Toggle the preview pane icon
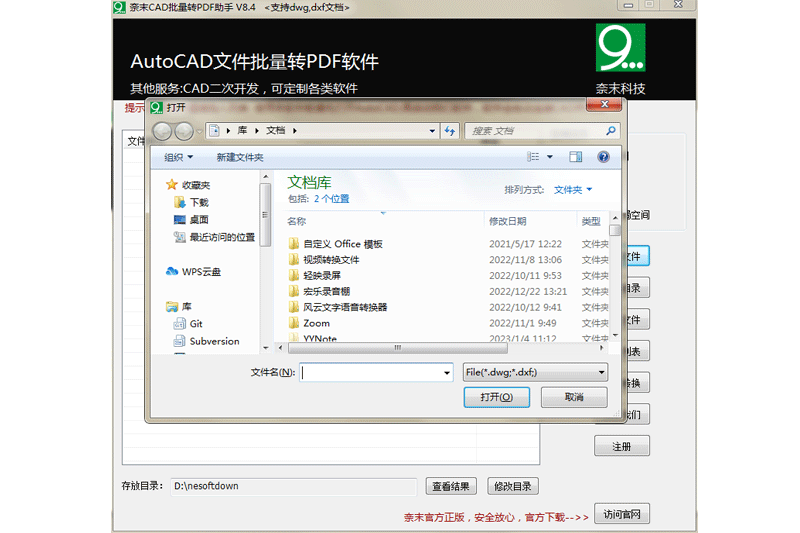The width and height of the screenshot is (800, 533). (576, 157)
